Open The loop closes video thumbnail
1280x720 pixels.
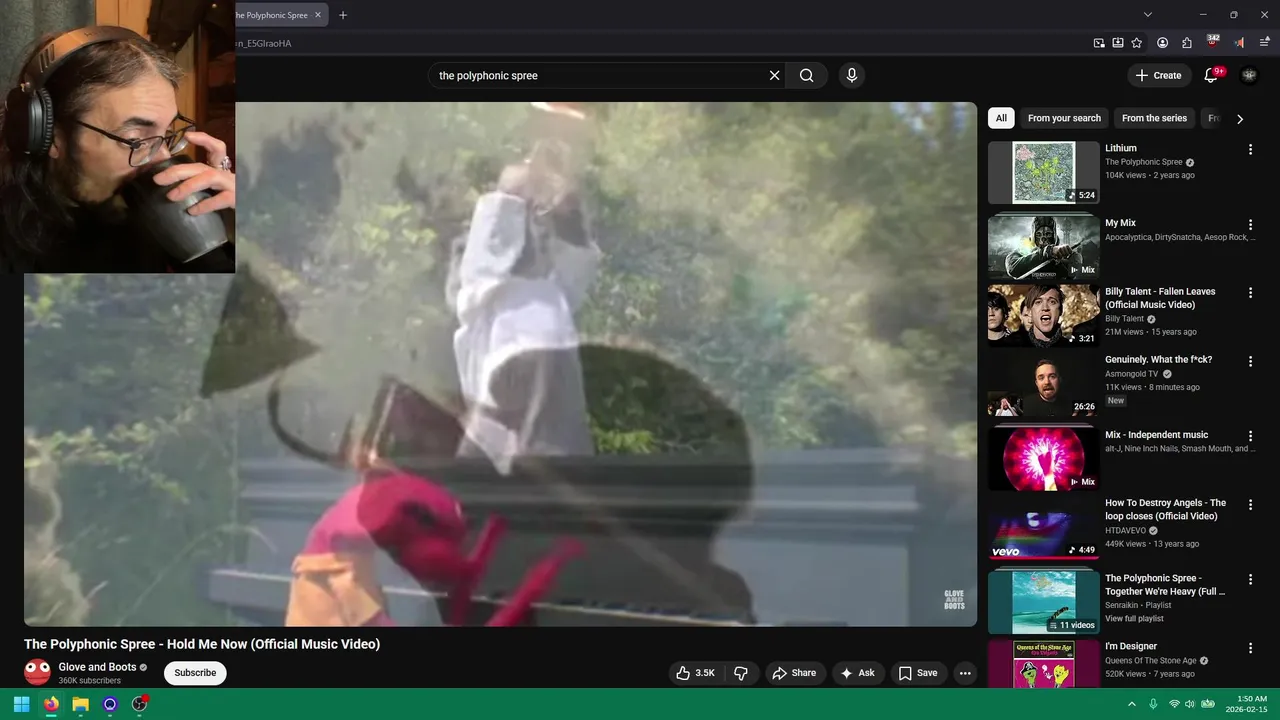pyautogui.click(x=1044, y=527)
